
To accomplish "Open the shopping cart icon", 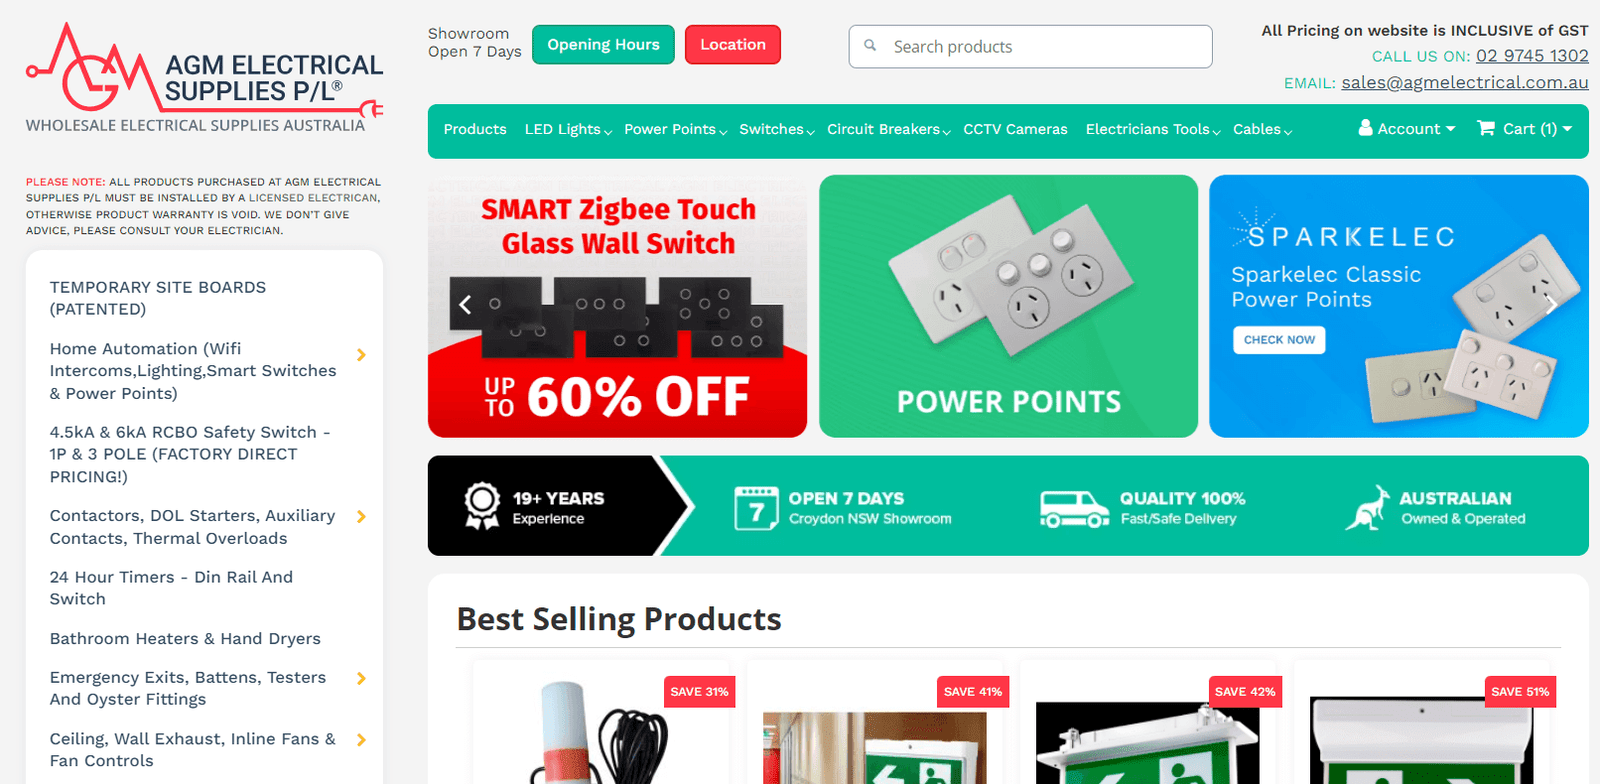I will point(1486,128).
